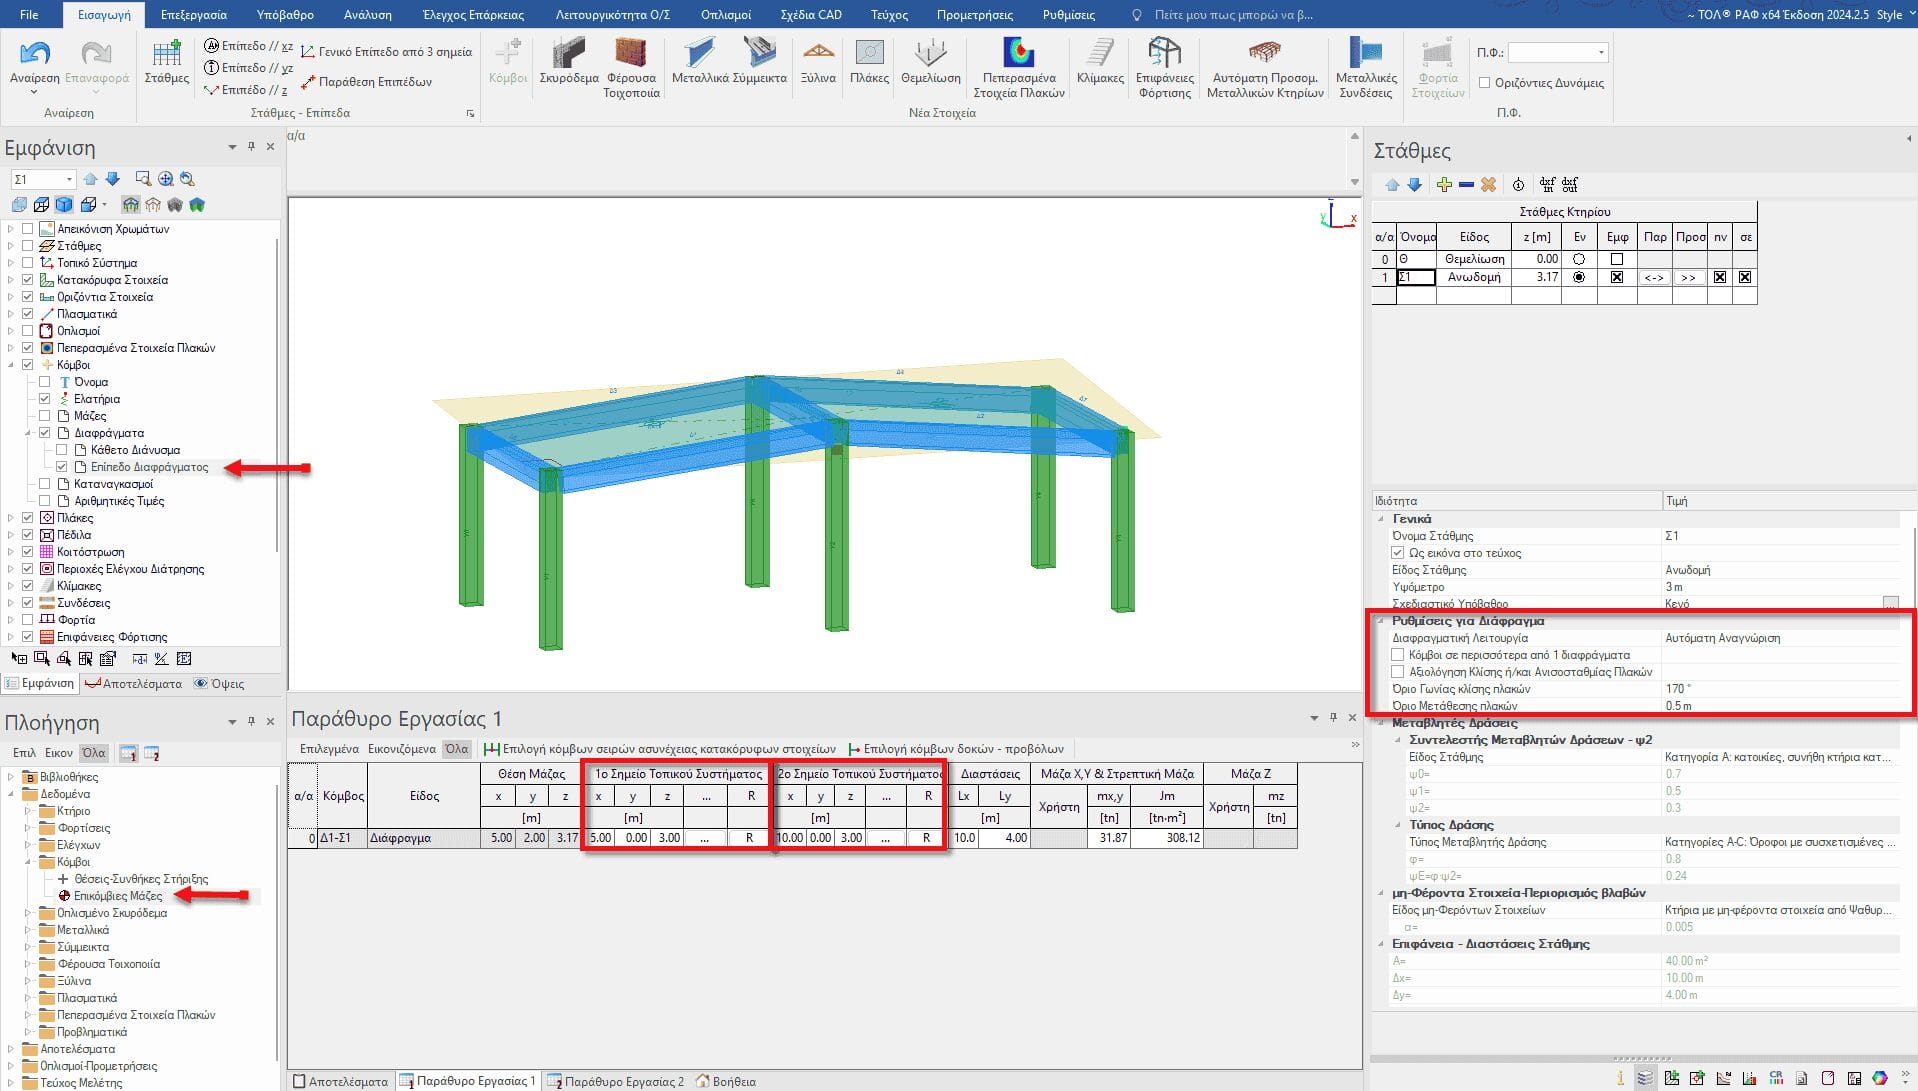The height and width of the screenshot is (1091, 1918).
Task: Toggle the Επίπεδο Διαφράγματος checkbox
Action: click(x=62, y=467)
